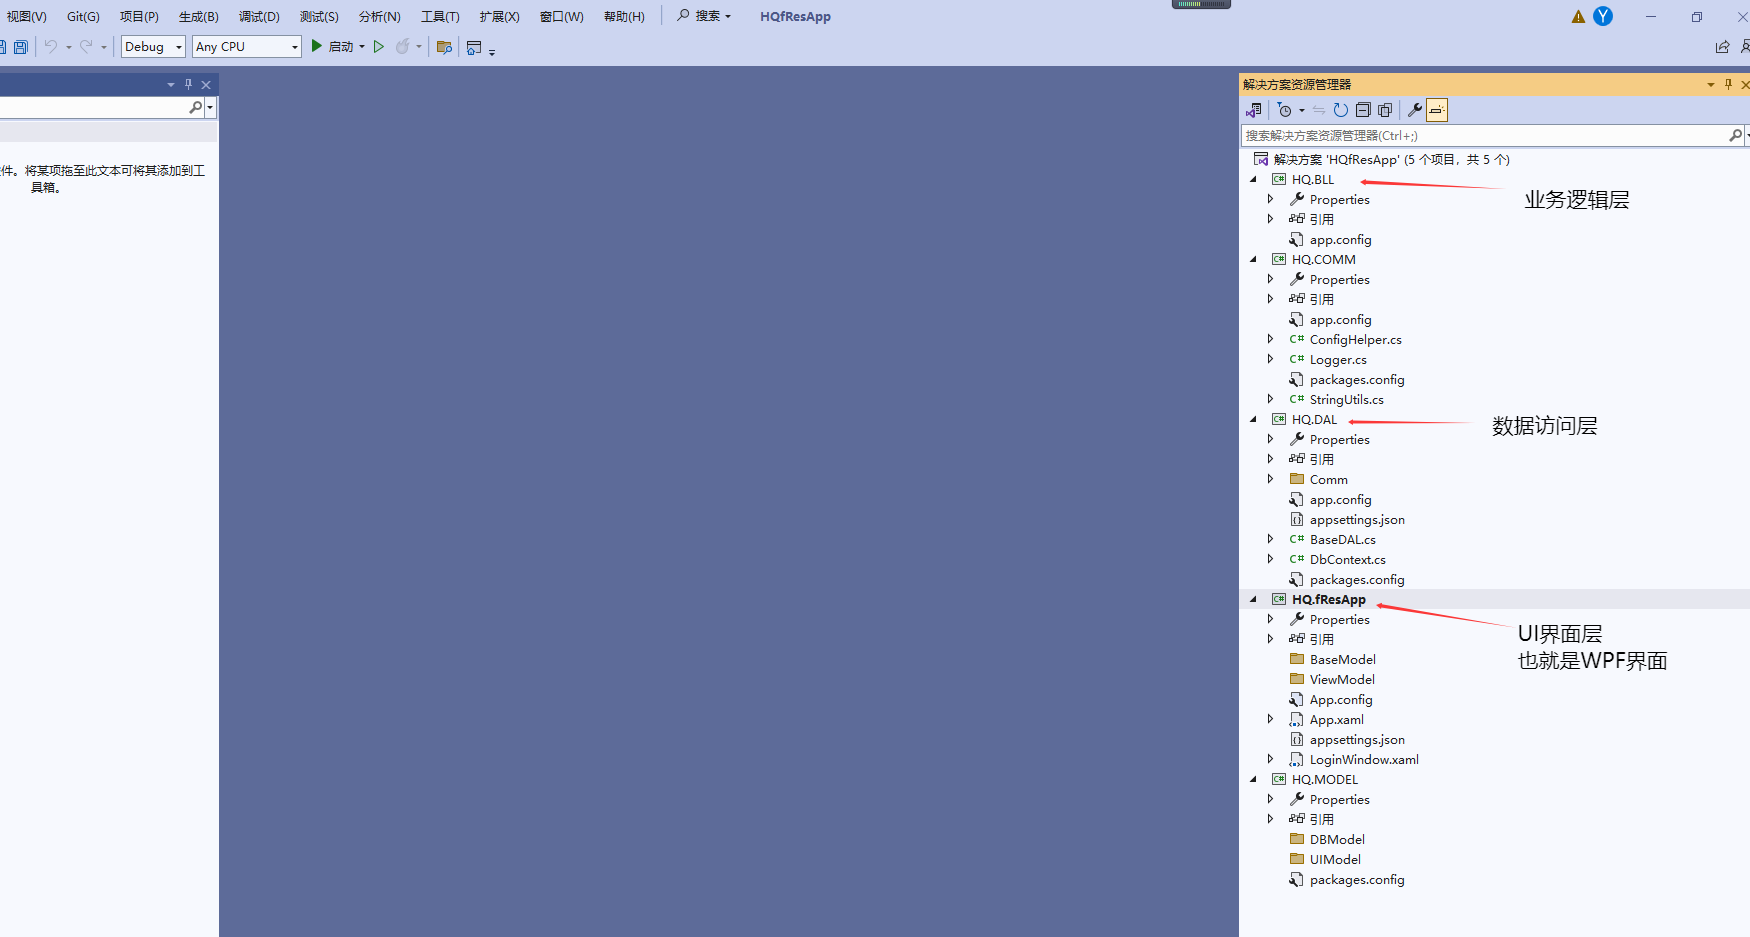This screenshot has height=937, width=1750.
Task: Open the 帮助(H) menu
Action: pyautogui.click(x=624, y=16)
